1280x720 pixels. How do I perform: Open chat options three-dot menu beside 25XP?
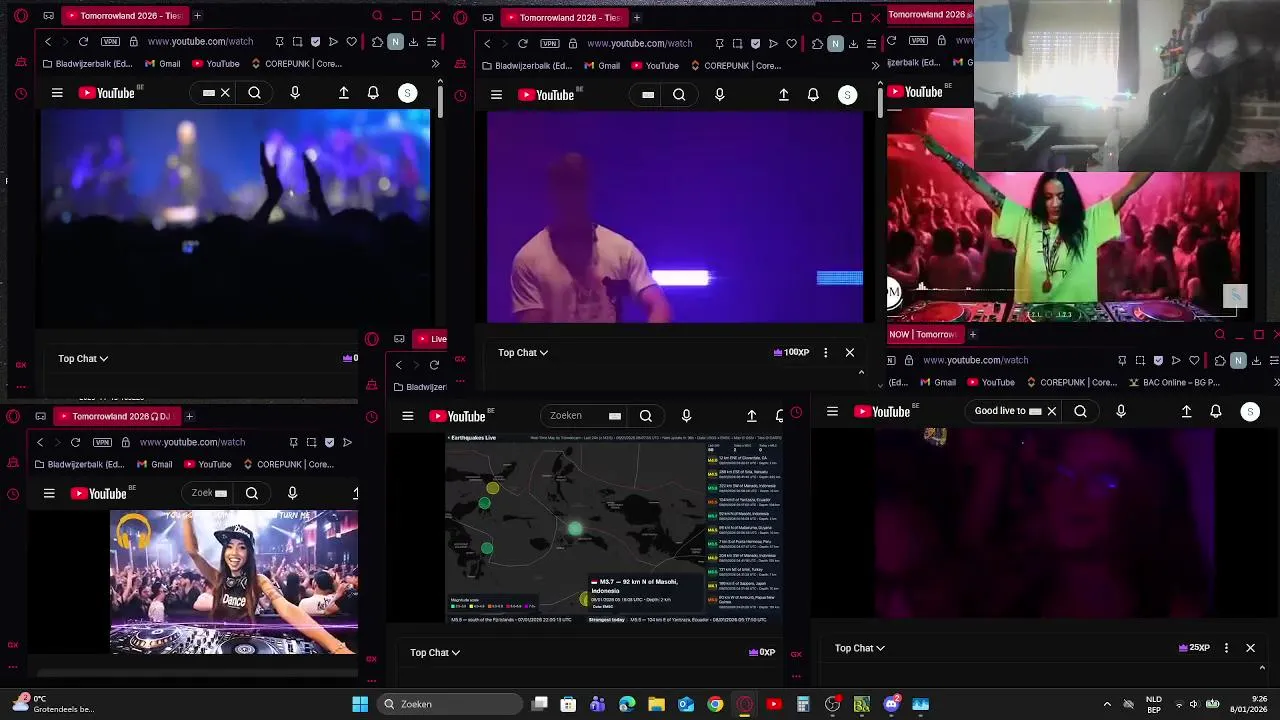(x=1226, y=648)
